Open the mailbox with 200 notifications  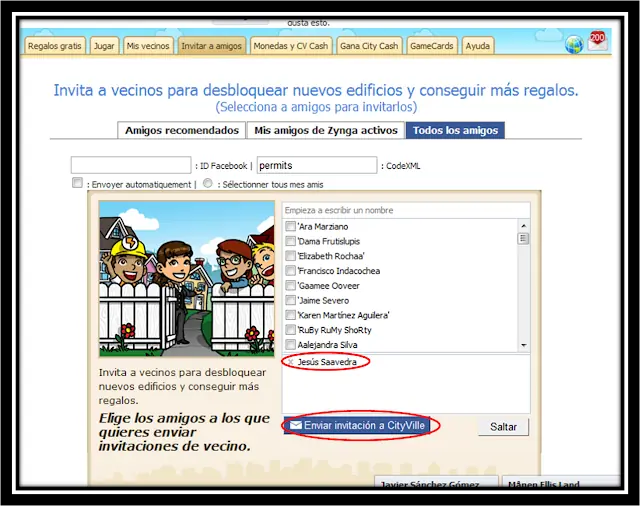click(598, 42)
